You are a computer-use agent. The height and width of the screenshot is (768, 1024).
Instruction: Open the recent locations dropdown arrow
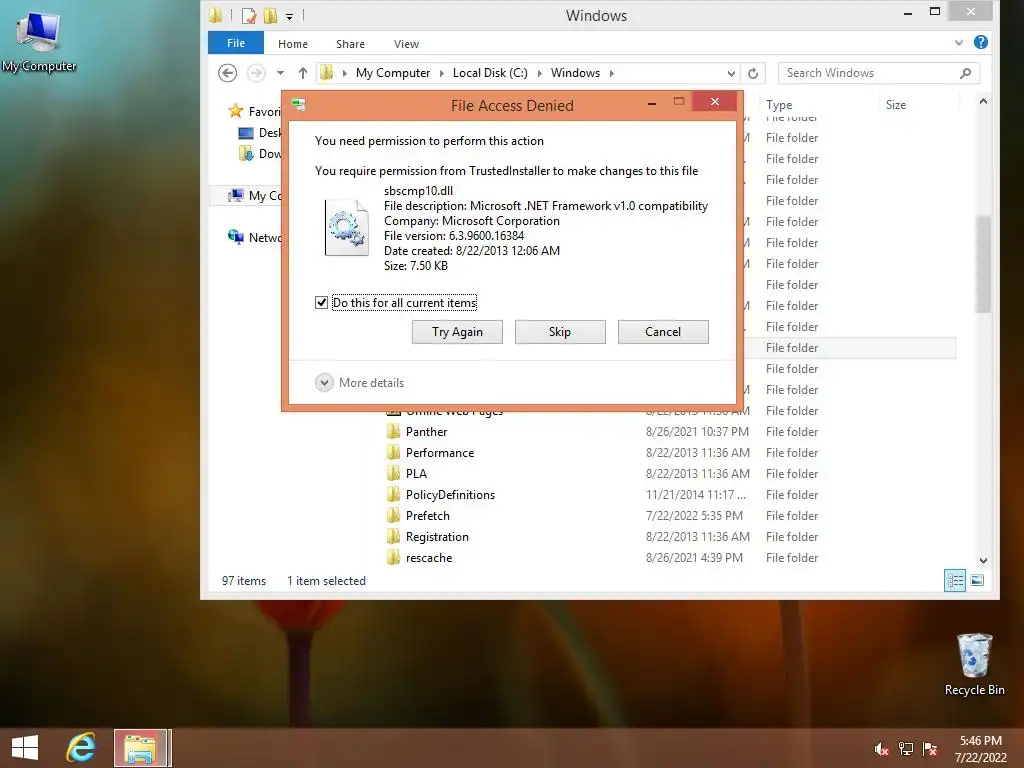pyautogui.click(x=280, y=73)
